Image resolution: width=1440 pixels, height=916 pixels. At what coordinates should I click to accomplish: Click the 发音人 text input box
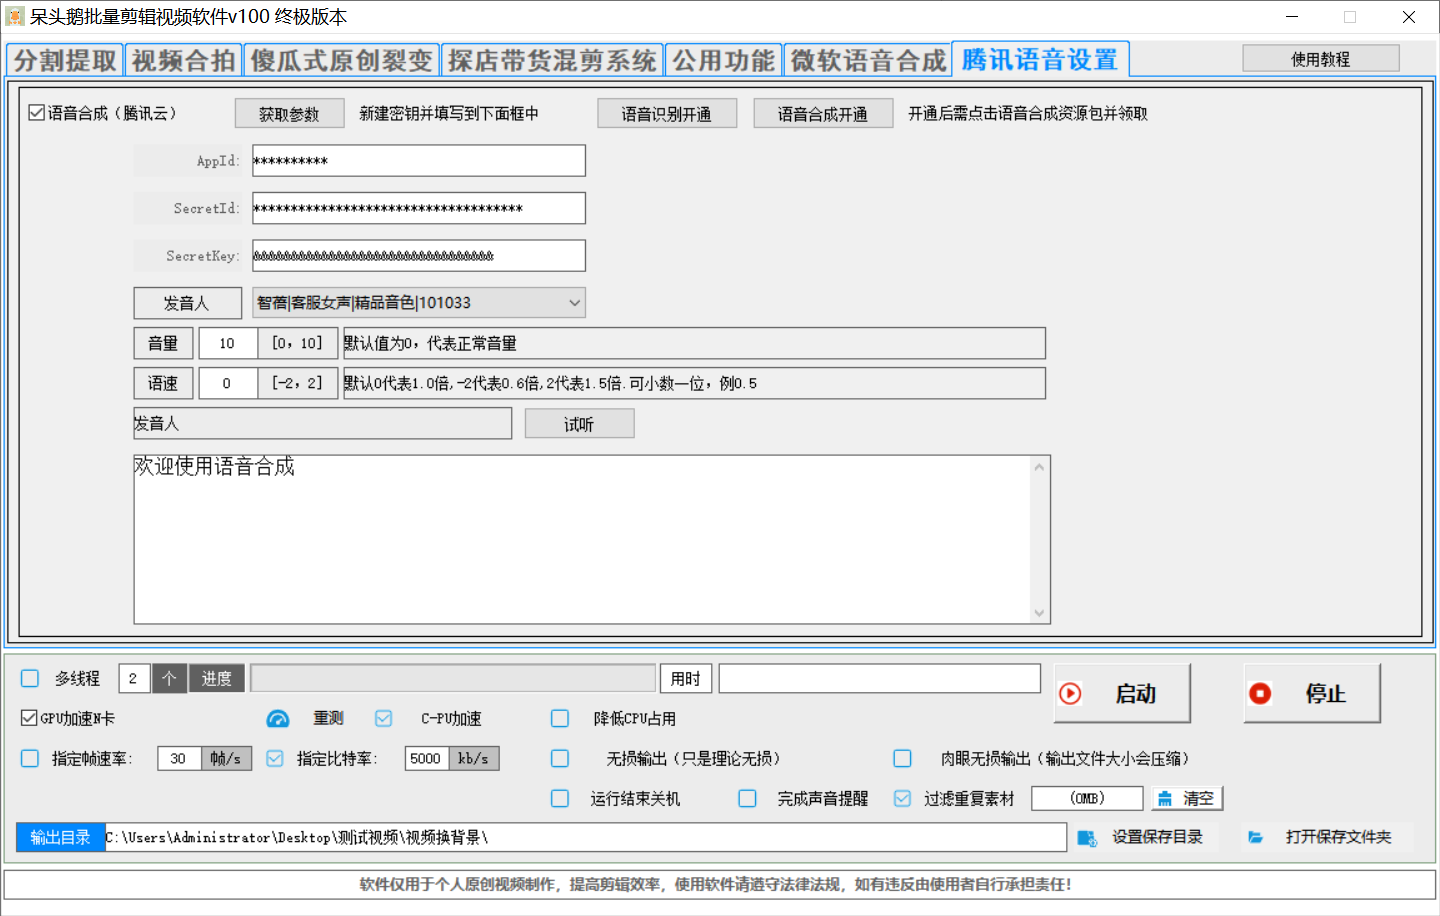pyautogui.click(x=323, y=424)
